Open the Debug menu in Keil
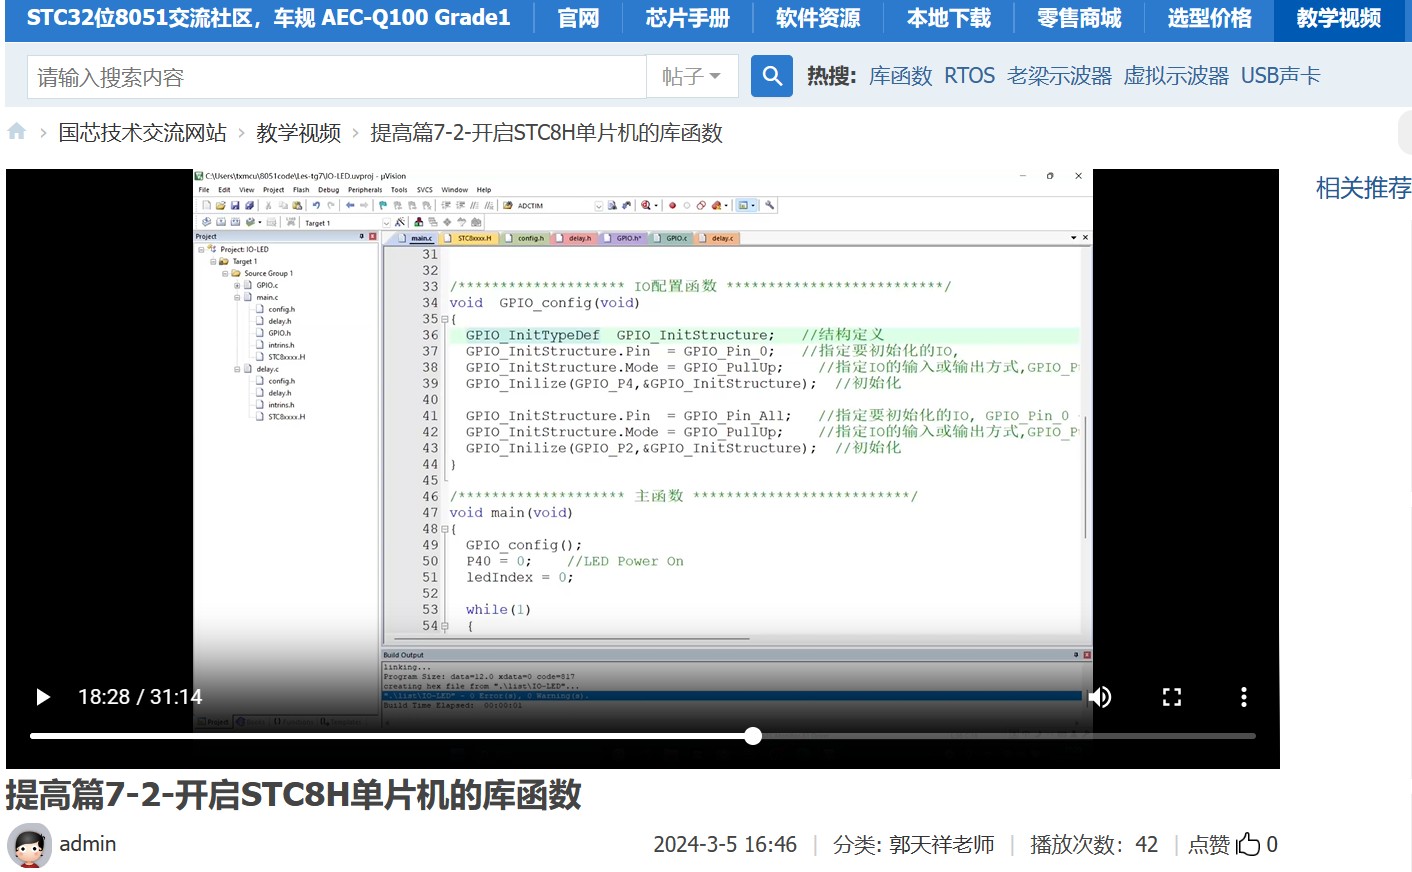Viewport: 1412px width, 872px height. (328, 189)
